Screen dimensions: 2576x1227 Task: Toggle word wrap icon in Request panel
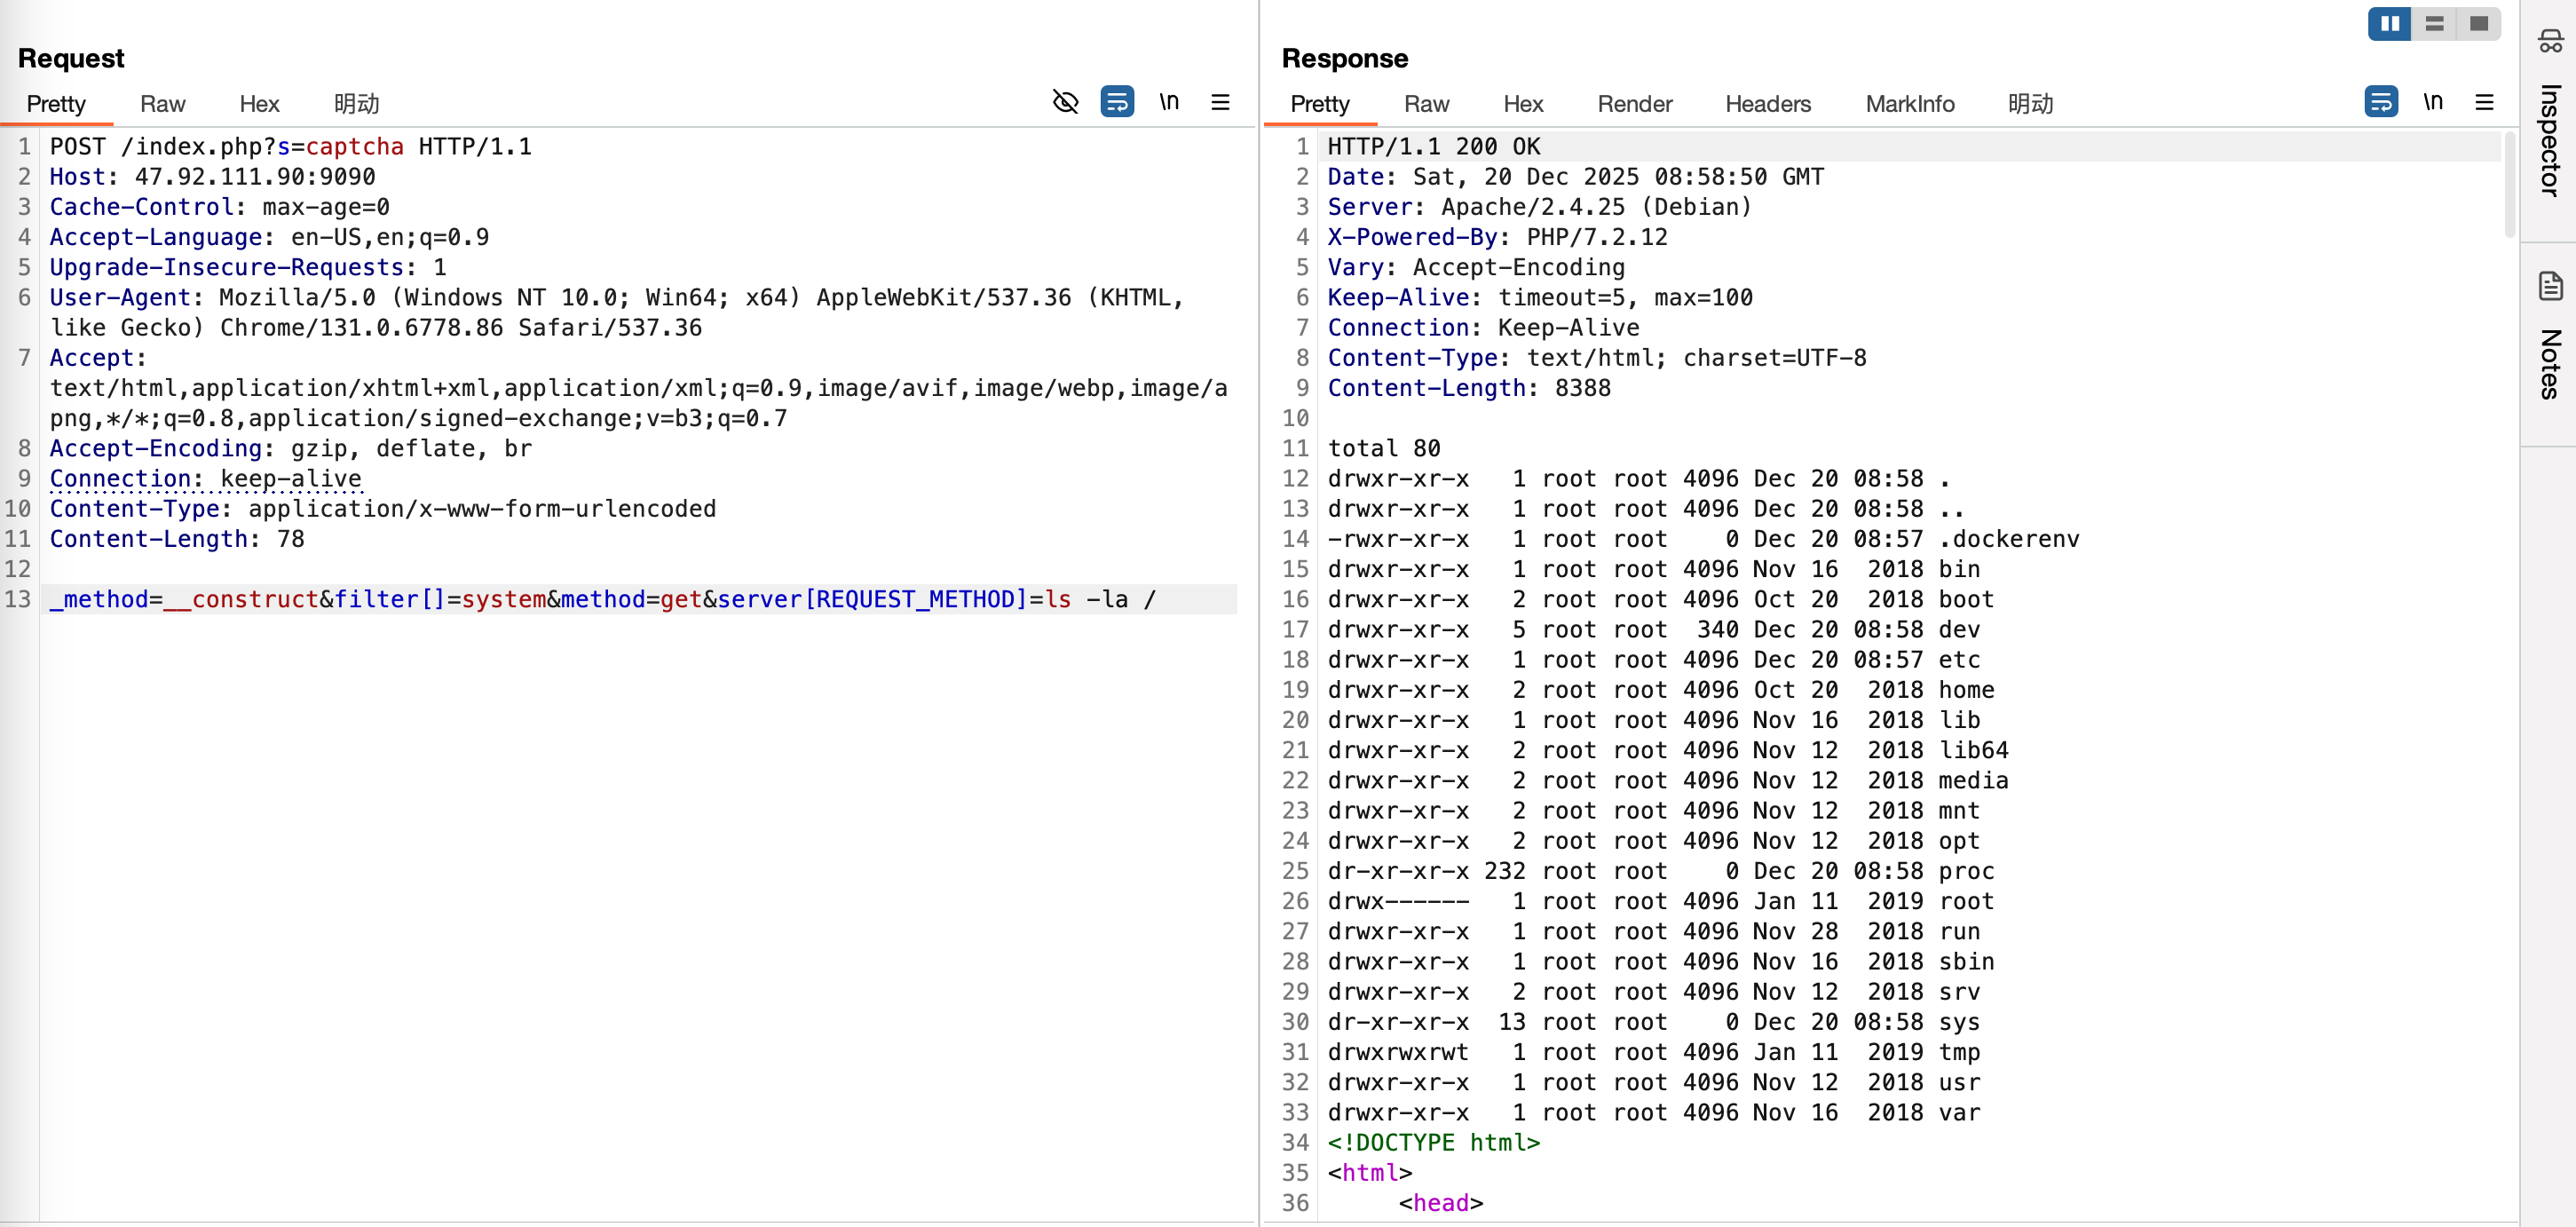pos(1116,102)
